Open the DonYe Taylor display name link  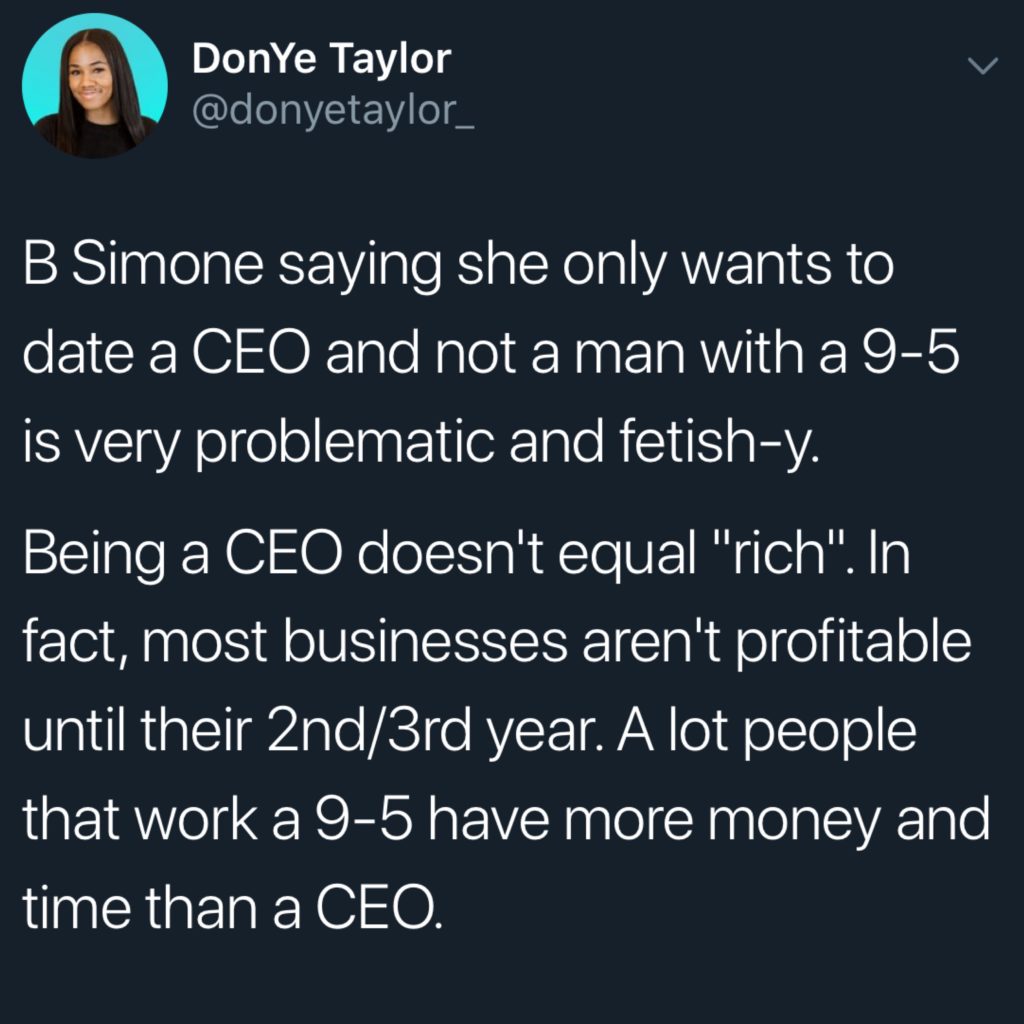click(322, 59)
